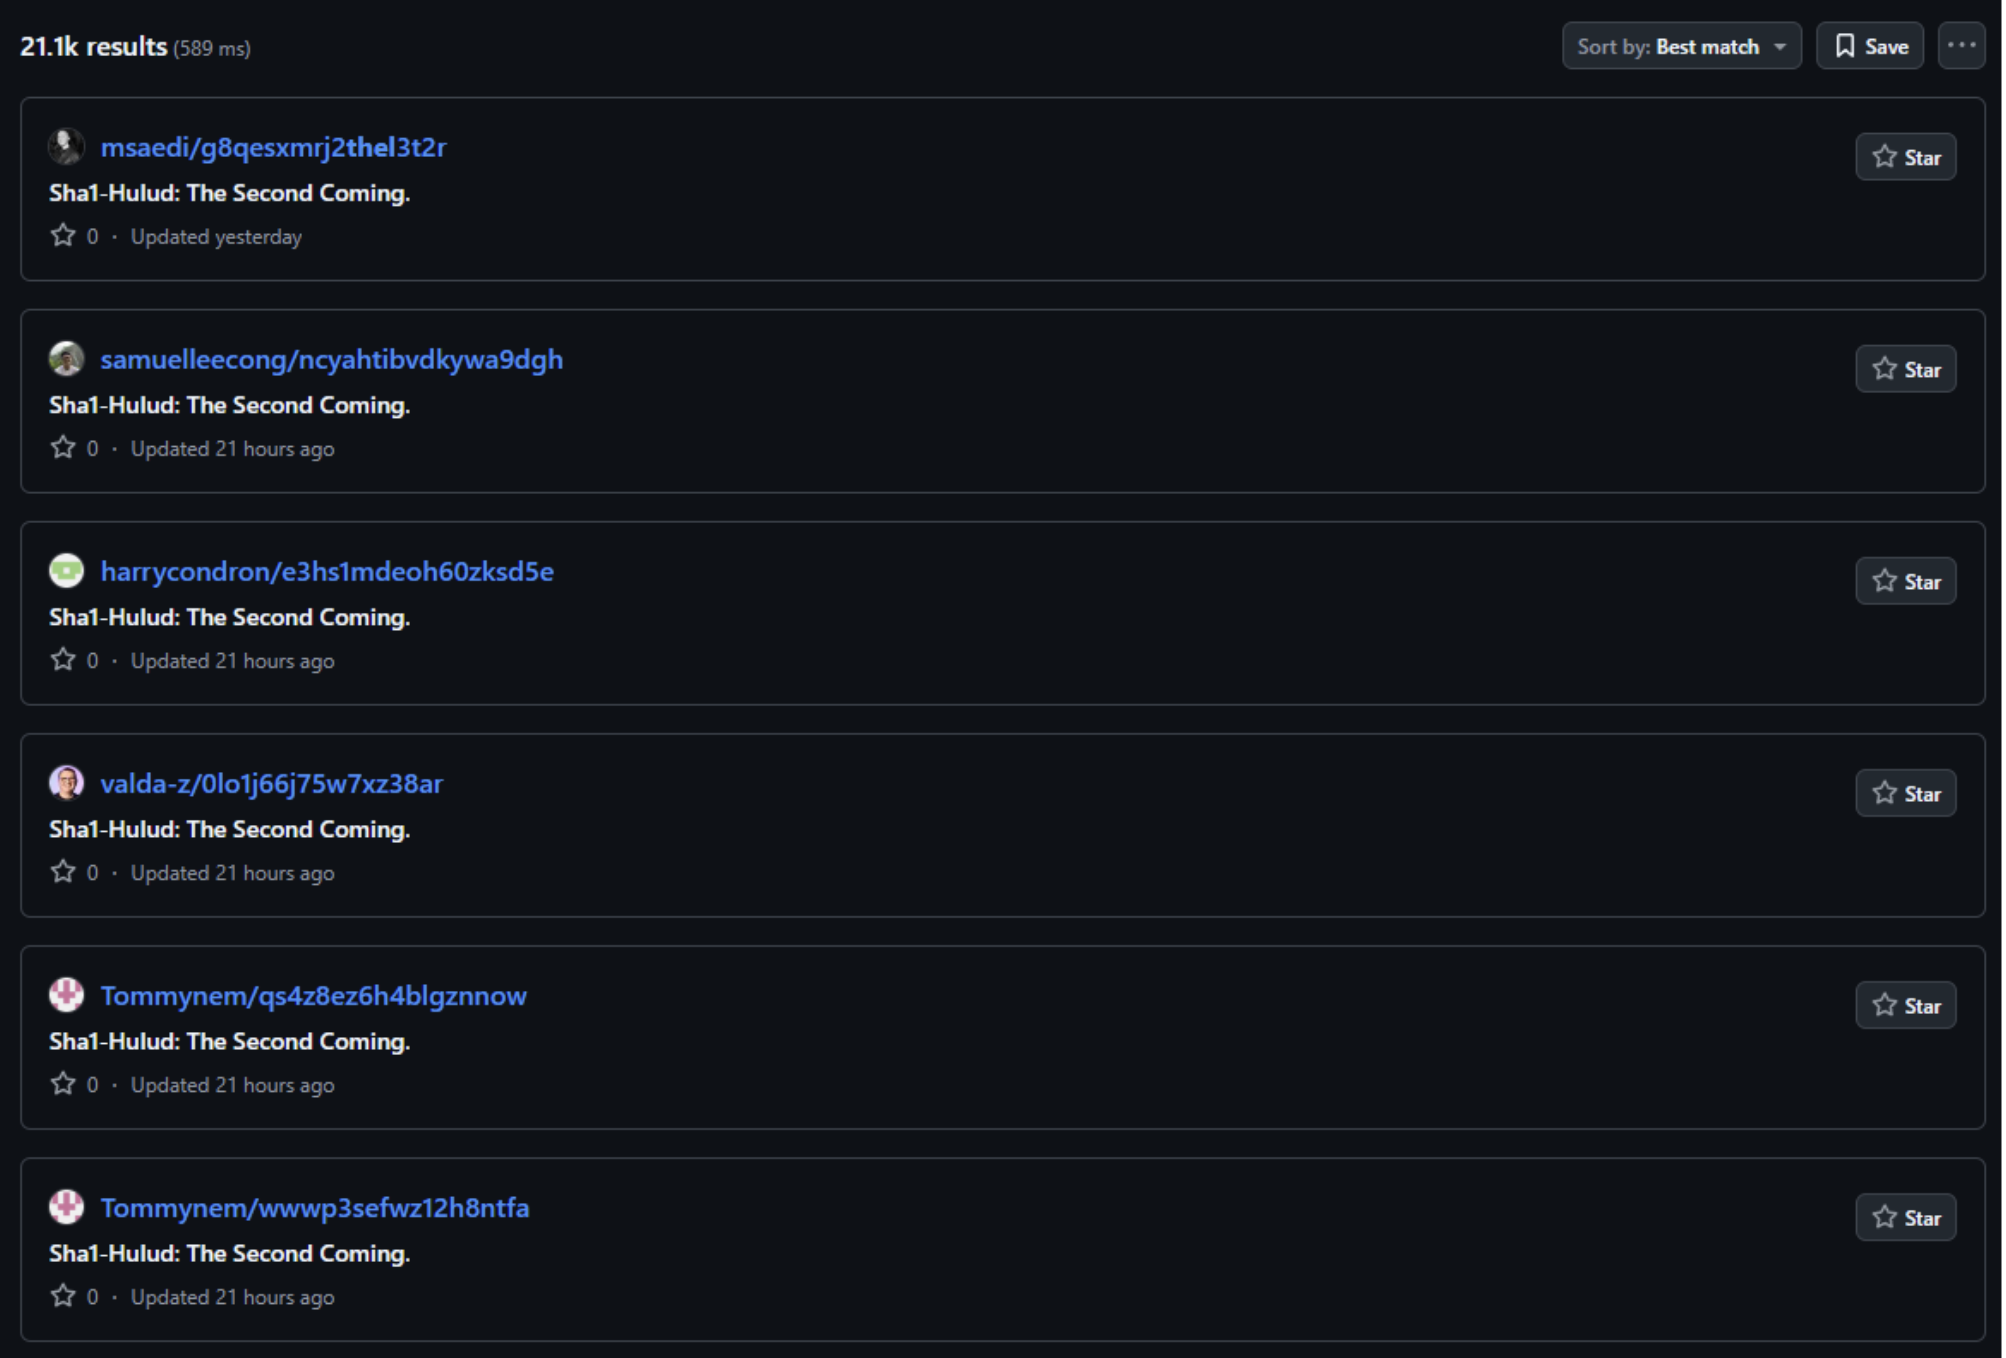This screenshot has width=2006, height=1358.
Task: Click harrycondron green avatar icon
Action: [66, 571]
